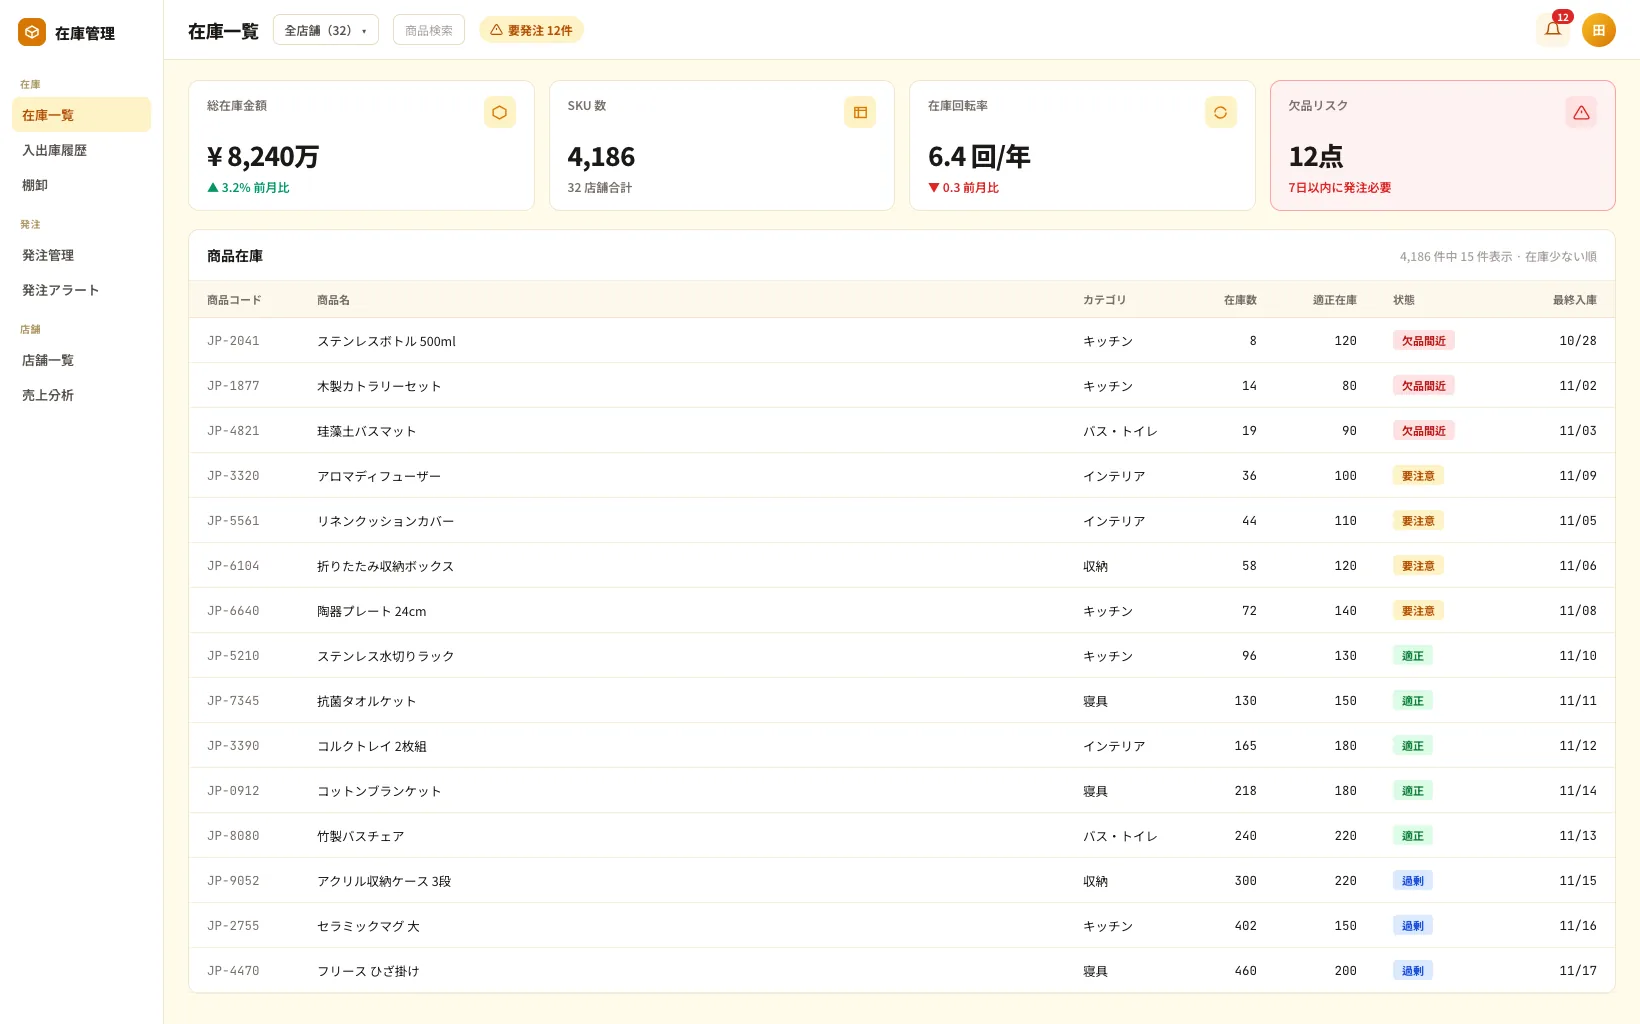
Task: Click product name 竹製バスチェア
Action: [x=360, y=836]
